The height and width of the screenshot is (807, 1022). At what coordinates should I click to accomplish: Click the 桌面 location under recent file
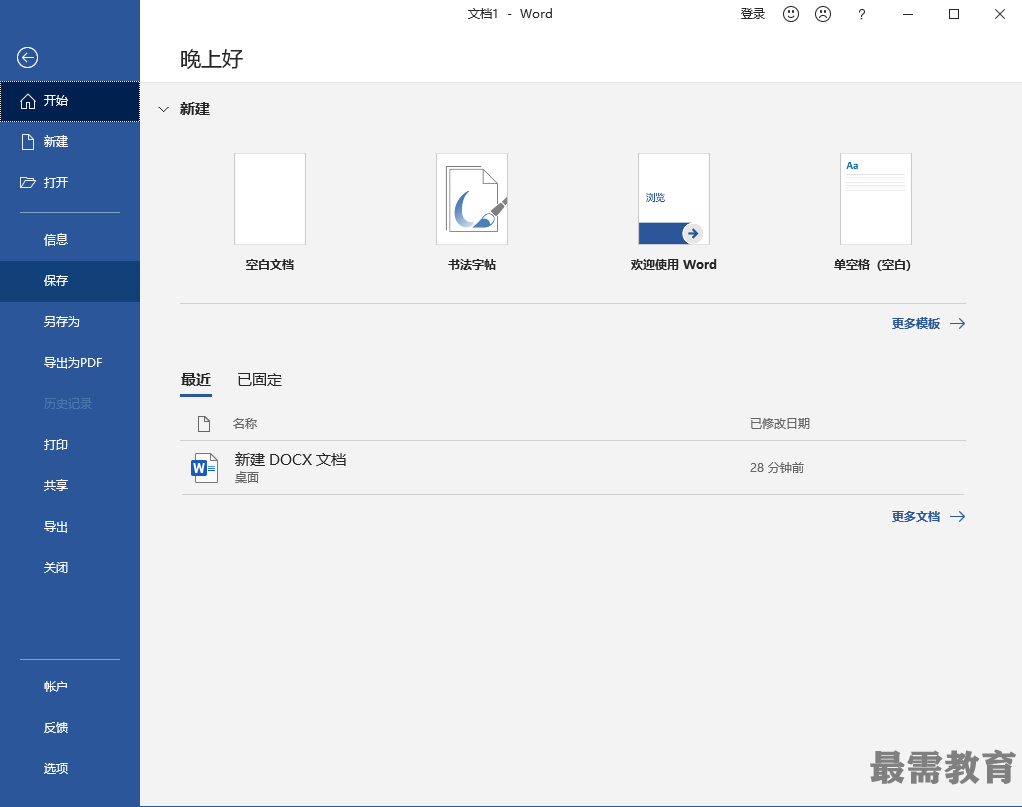247,478
